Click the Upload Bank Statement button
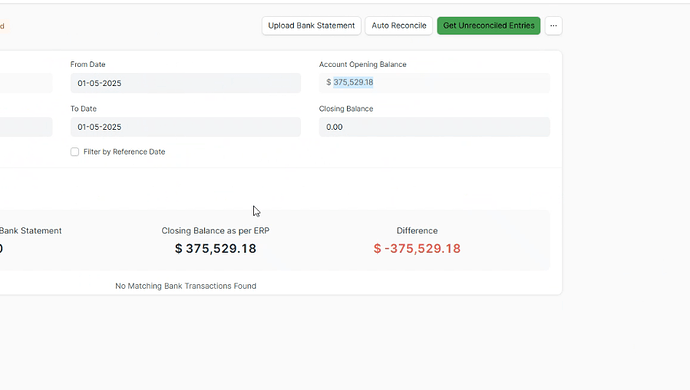The height and width of the screenshot is (390, 690). (x=311, y=26)
